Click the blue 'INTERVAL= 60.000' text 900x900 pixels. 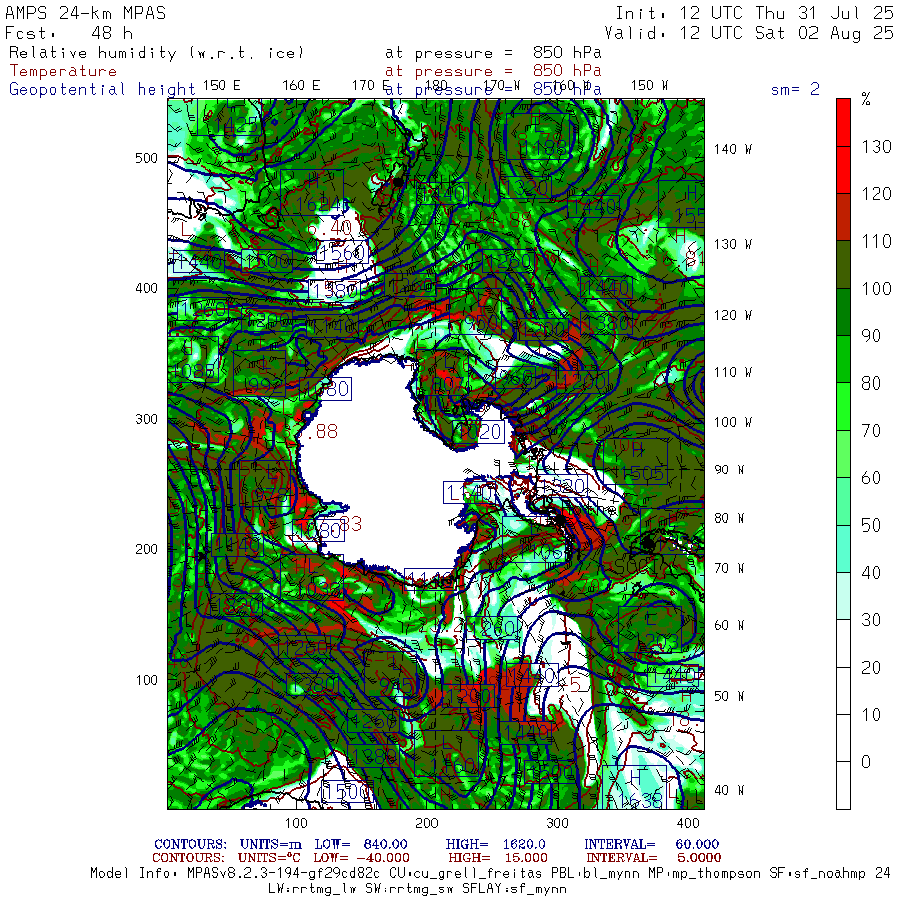[x=651, y=844]
